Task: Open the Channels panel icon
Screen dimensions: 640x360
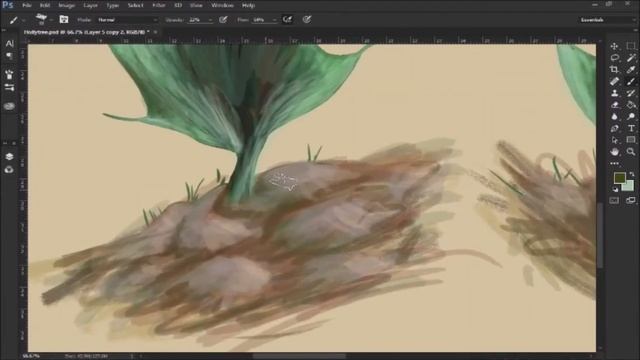Action: (x=9, y=169)
